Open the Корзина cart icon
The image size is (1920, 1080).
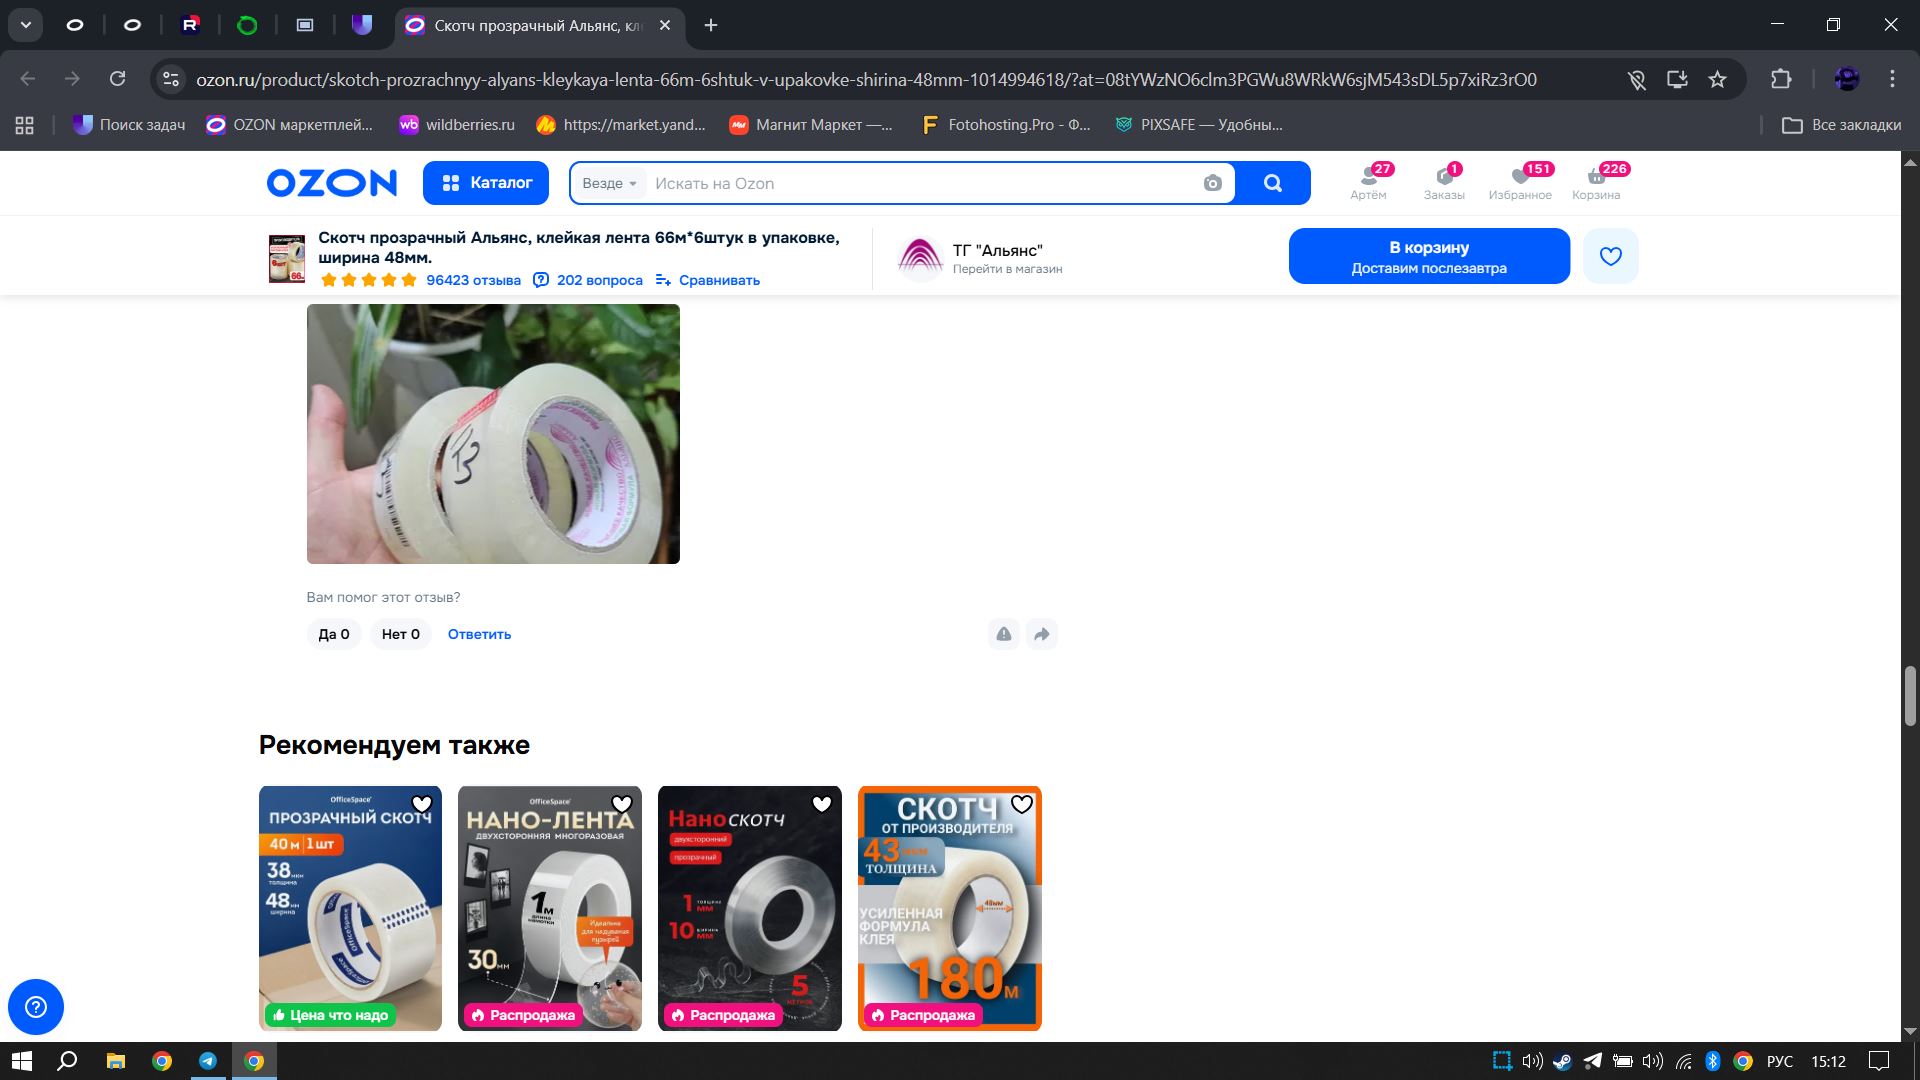click(1595, 181)
